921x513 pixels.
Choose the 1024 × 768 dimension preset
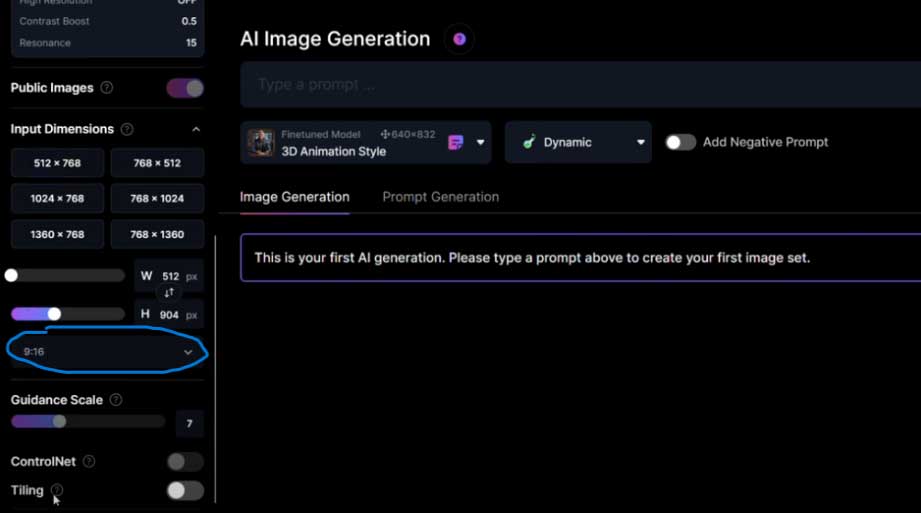point(57,198)
